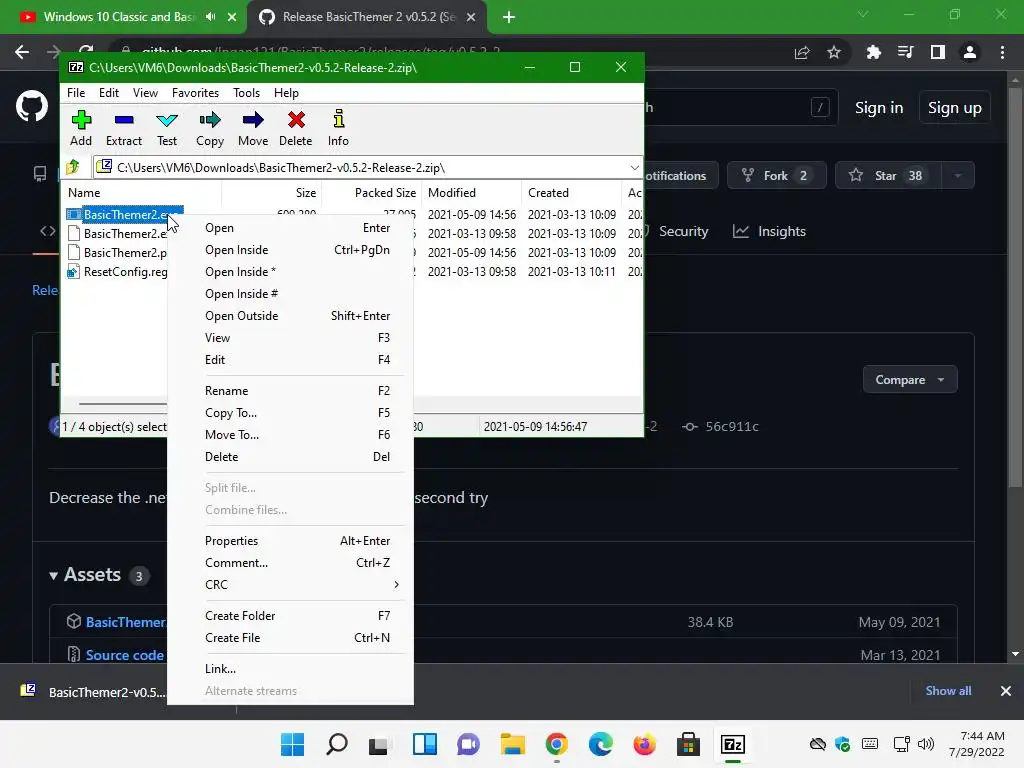This screenshot has height=768, width=1024.
Task: Choose Copy To... in context menu
Action: (x=291, y=413)
